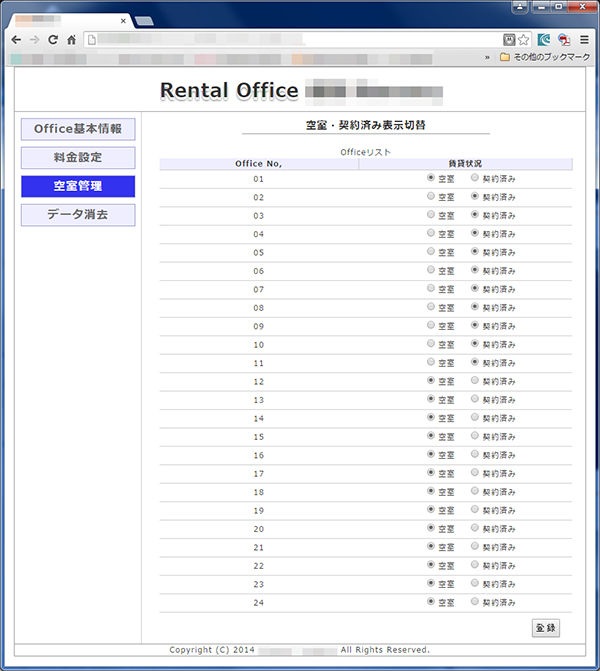Expand the hidden bookmarks chevron
600x671 pixels.
pos(487,58)
